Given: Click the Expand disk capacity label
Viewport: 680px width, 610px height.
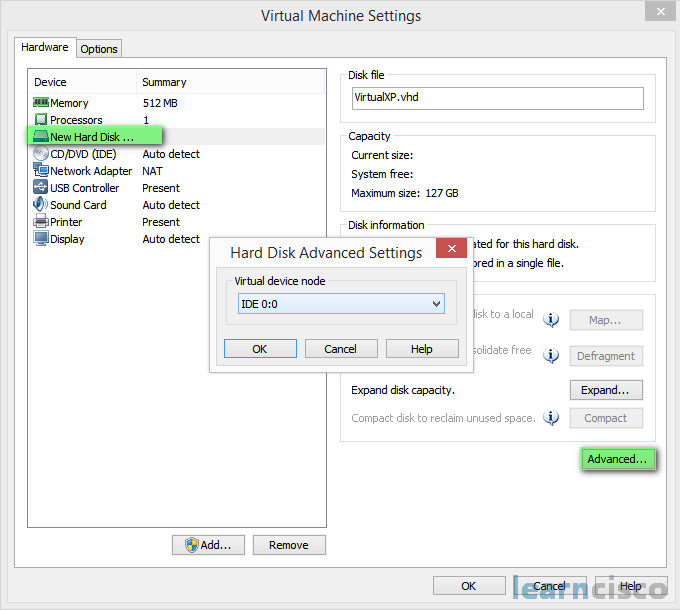Looking at the screenshot, I should 403,391.
